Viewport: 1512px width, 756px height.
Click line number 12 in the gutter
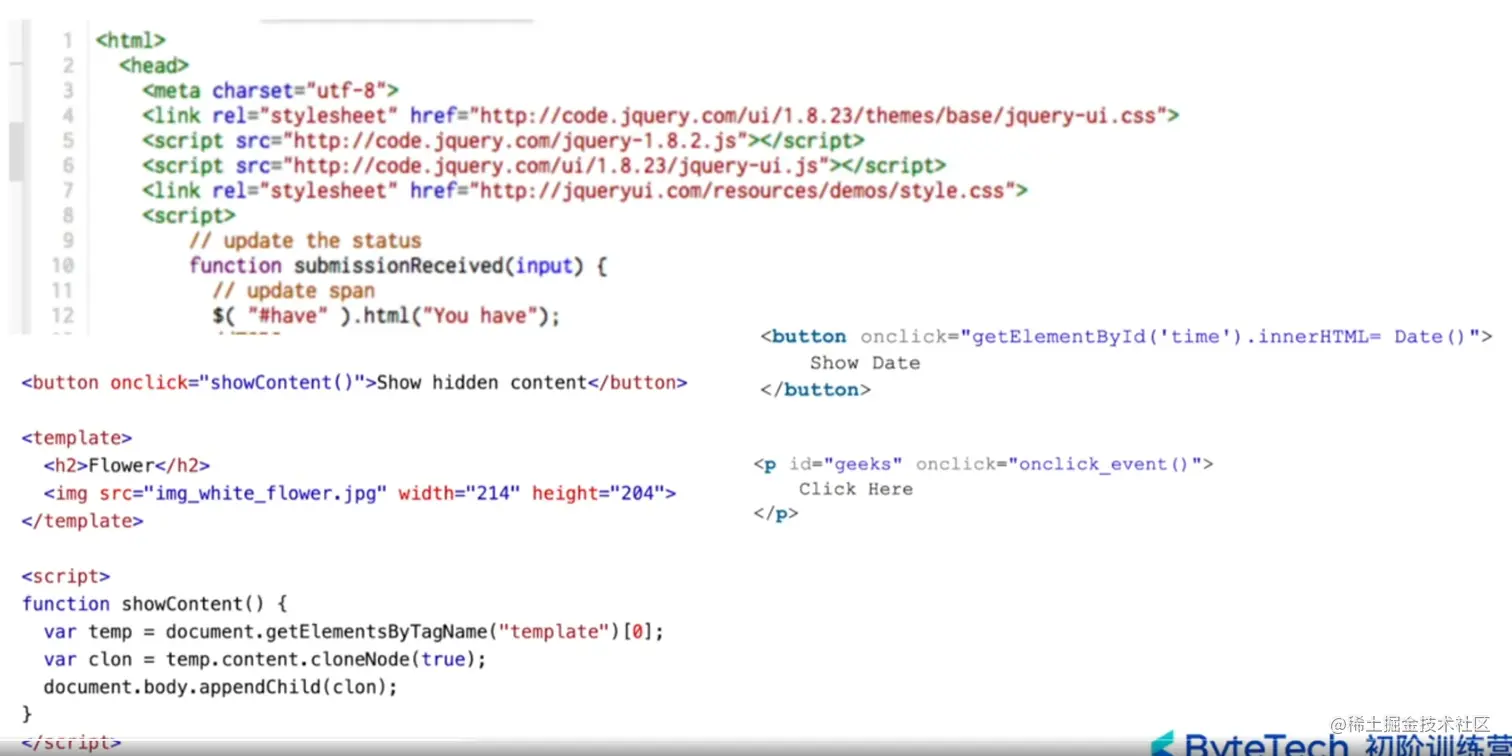pos(62,316)
